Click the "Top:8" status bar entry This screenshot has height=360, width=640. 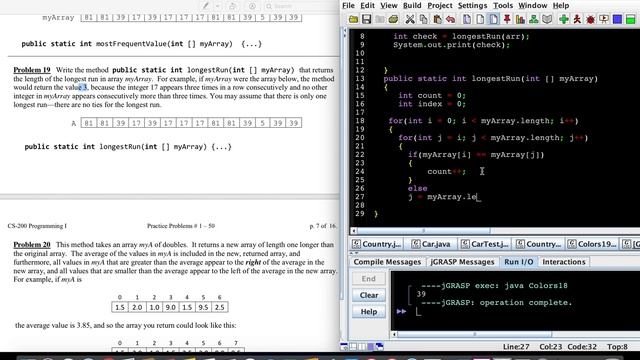617,347
